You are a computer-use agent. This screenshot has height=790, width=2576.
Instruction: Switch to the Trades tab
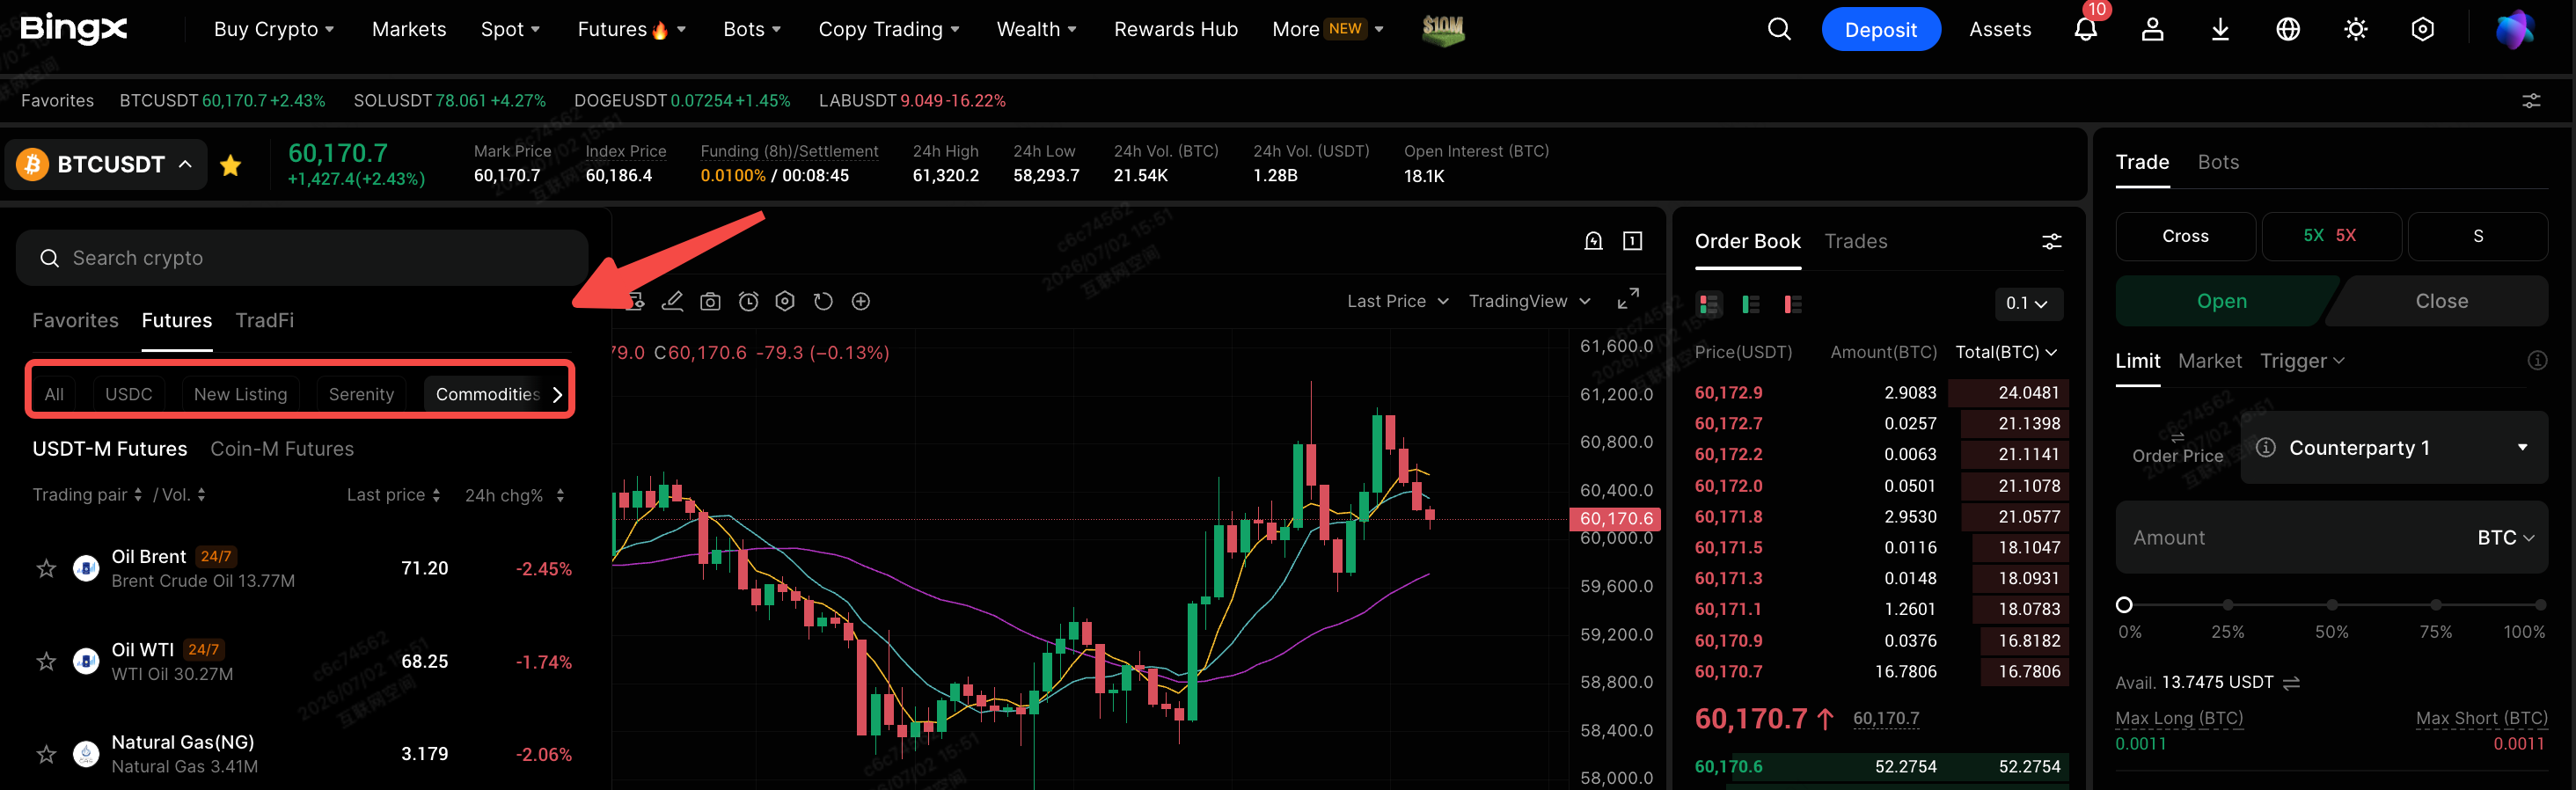[1855, 241]
